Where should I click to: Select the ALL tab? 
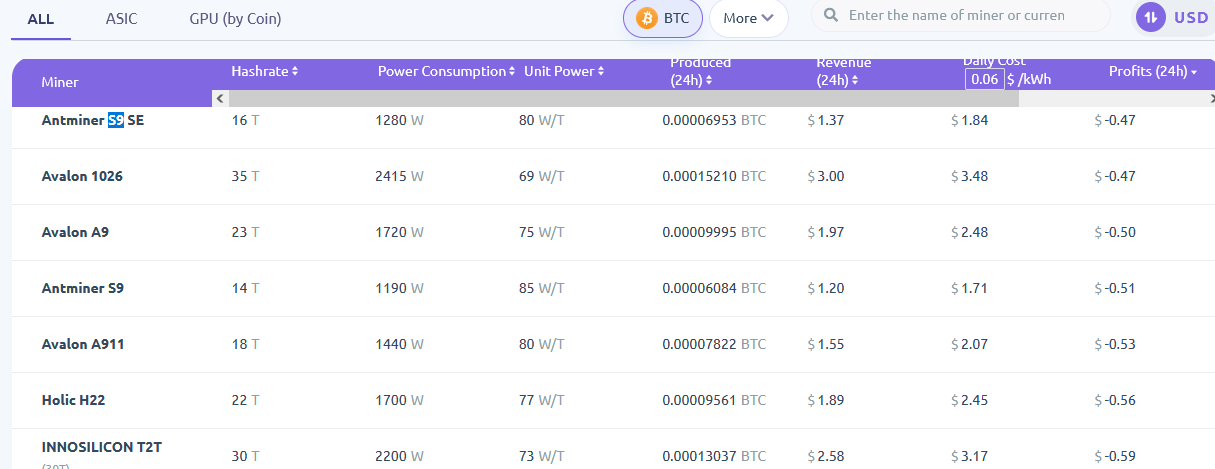click(41, 19)
